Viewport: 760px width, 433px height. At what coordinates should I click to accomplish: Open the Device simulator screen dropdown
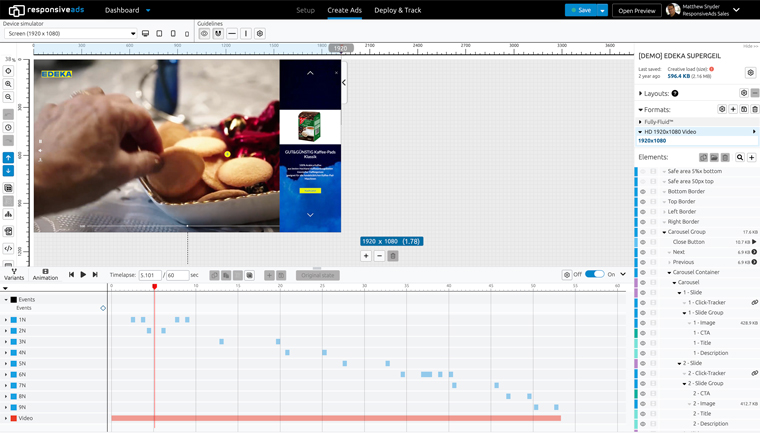(x=71, y=33)
